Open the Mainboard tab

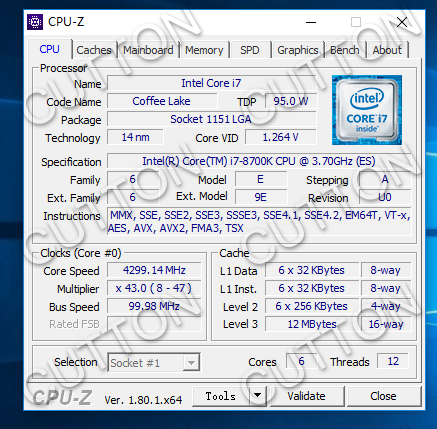tap(148, 50)
